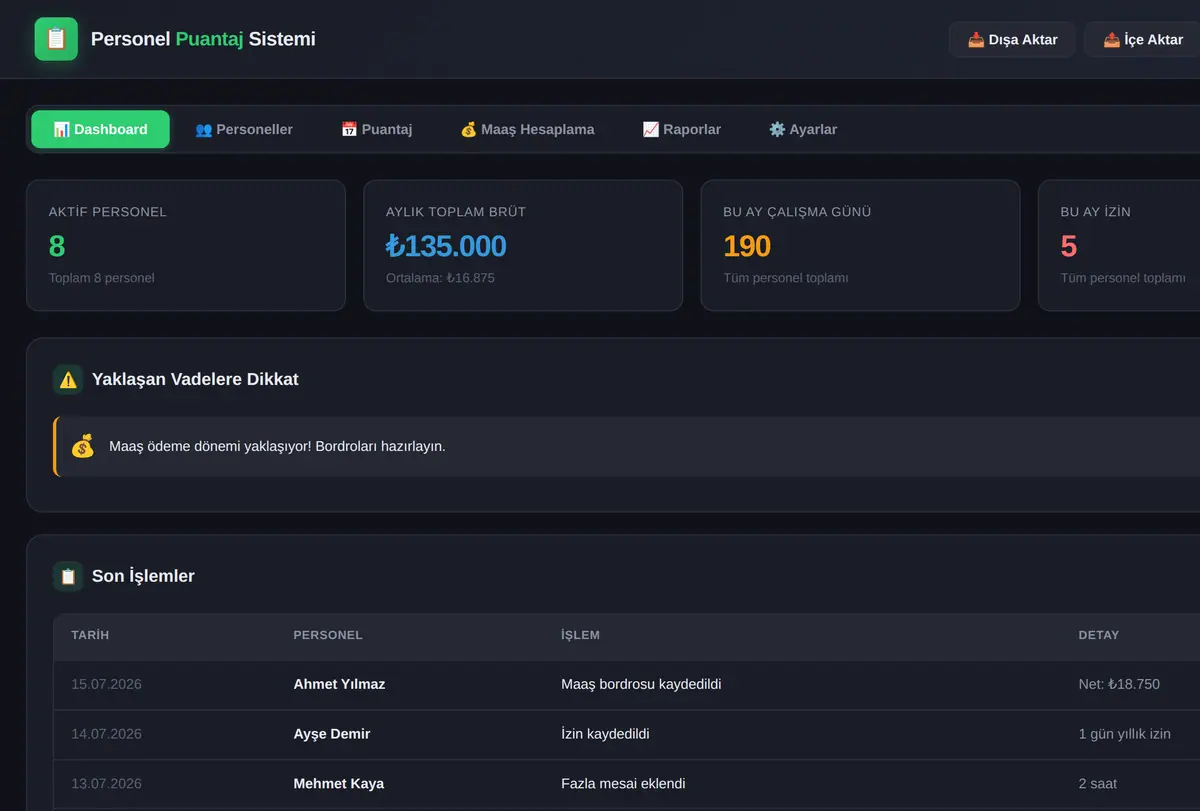Open the Dashboard tab
Image resolution: width=1200 pixels, height=811 pixels.
coord(100,130)
